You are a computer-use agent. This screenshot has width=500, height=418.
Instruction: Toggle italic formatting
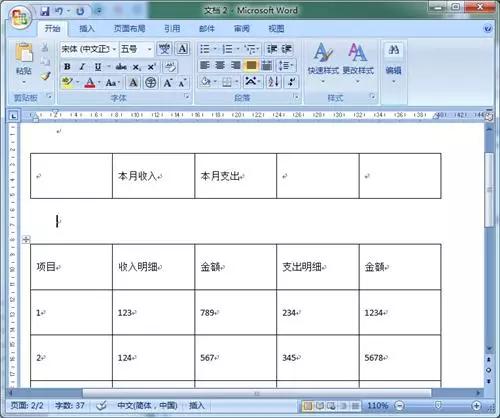[x=82, y=67]
